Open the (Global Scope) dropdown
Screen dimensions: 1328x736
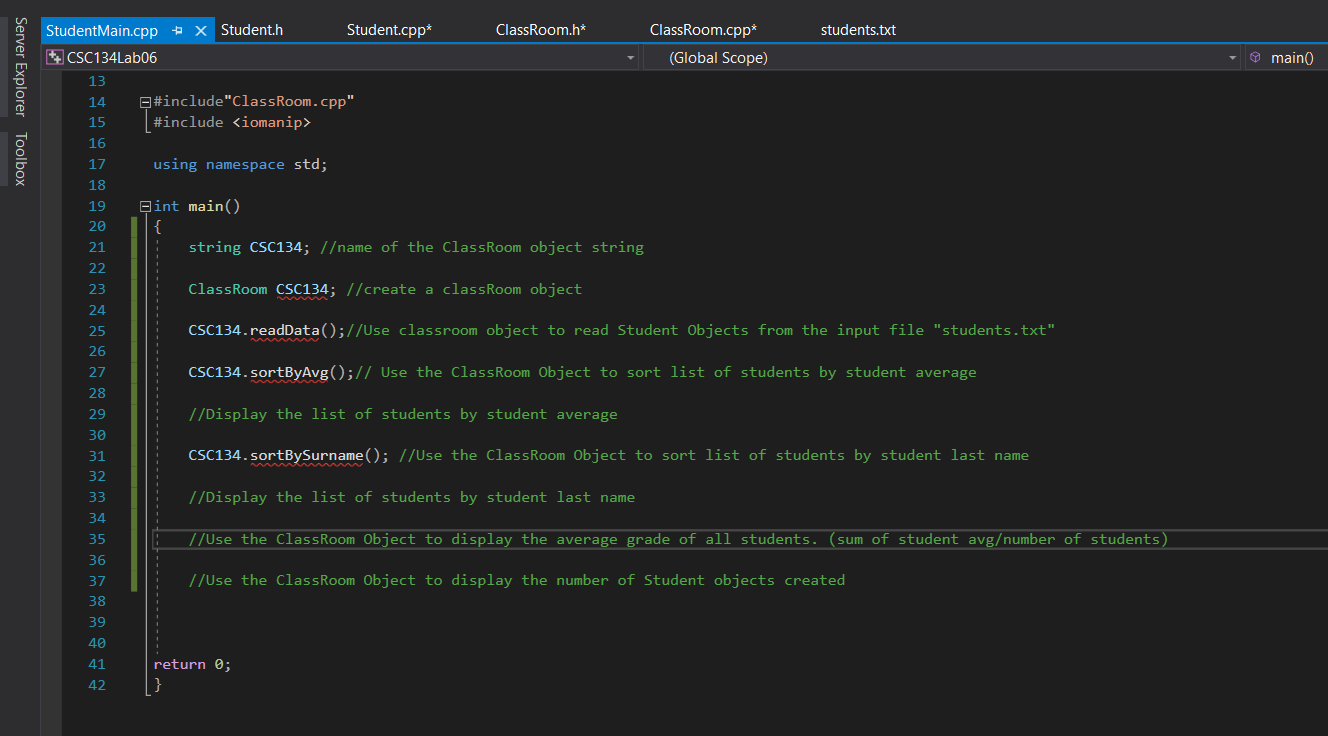1233,58
